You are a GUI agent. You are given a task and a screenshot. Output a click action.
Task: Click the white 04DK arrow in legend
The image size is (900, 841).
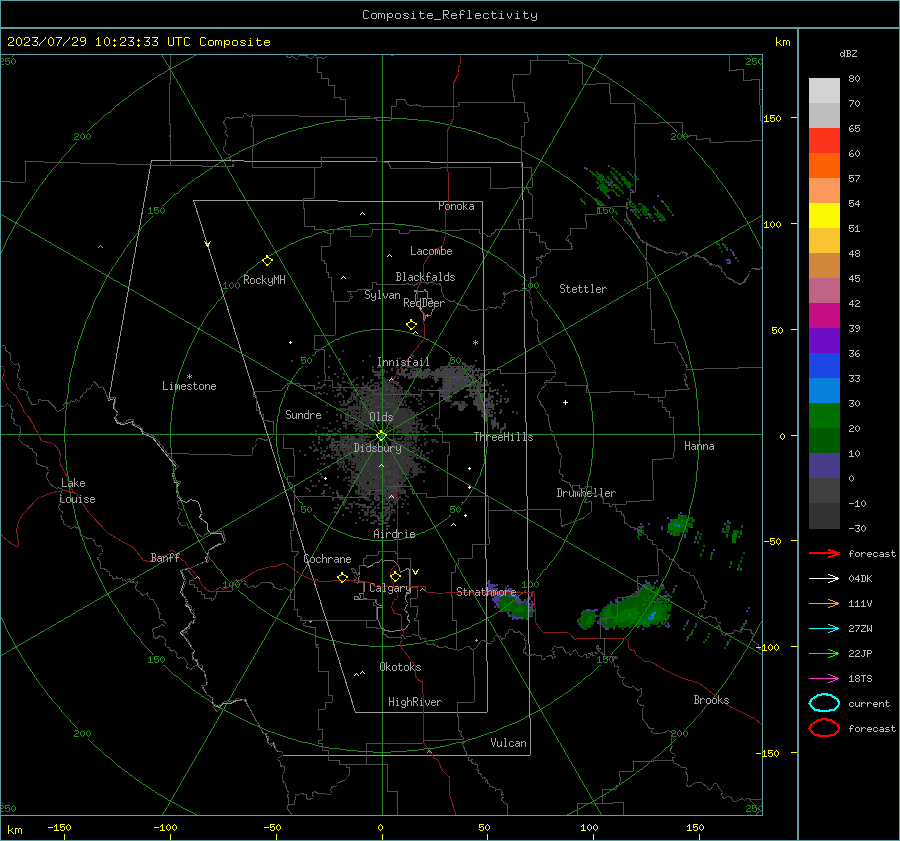pyautogui.click(x=824, y=578)
